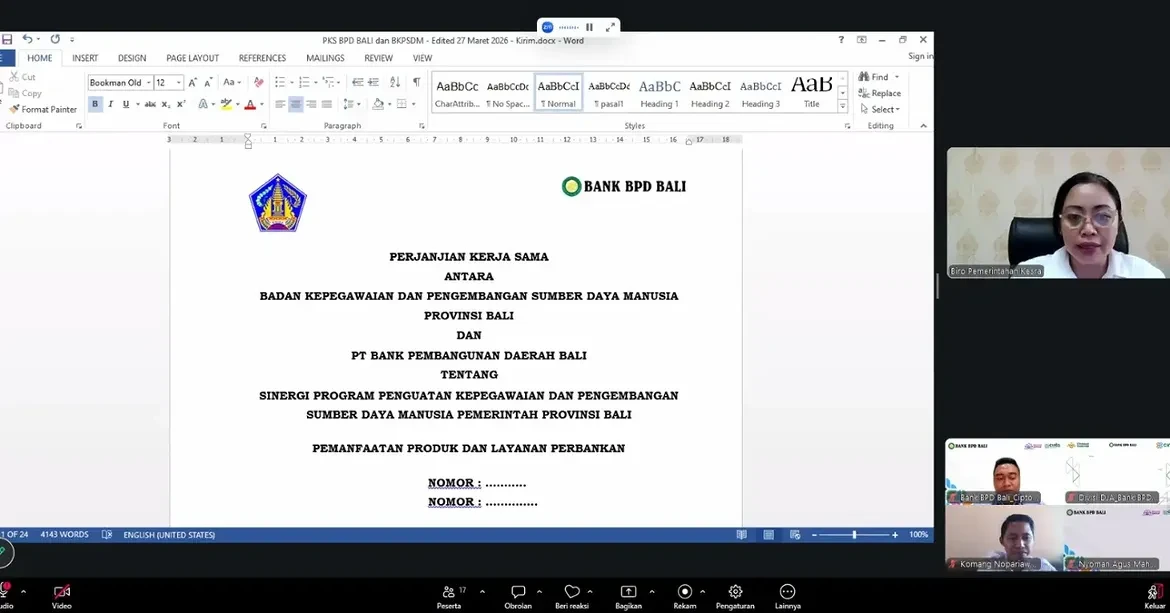The image size is (1170, 613).
Task: Undo the last action in Word
Action: (26, 40)
